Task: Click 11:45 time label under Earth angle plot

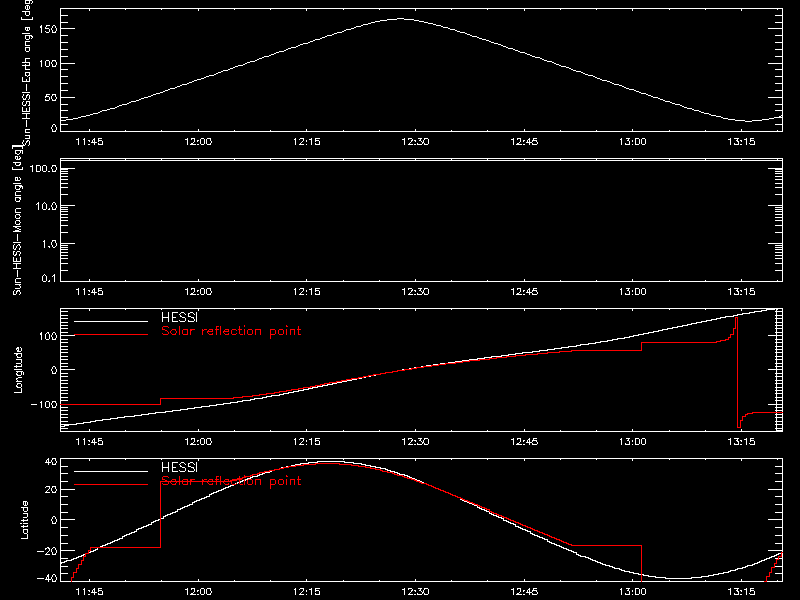Action: point(89,142)
